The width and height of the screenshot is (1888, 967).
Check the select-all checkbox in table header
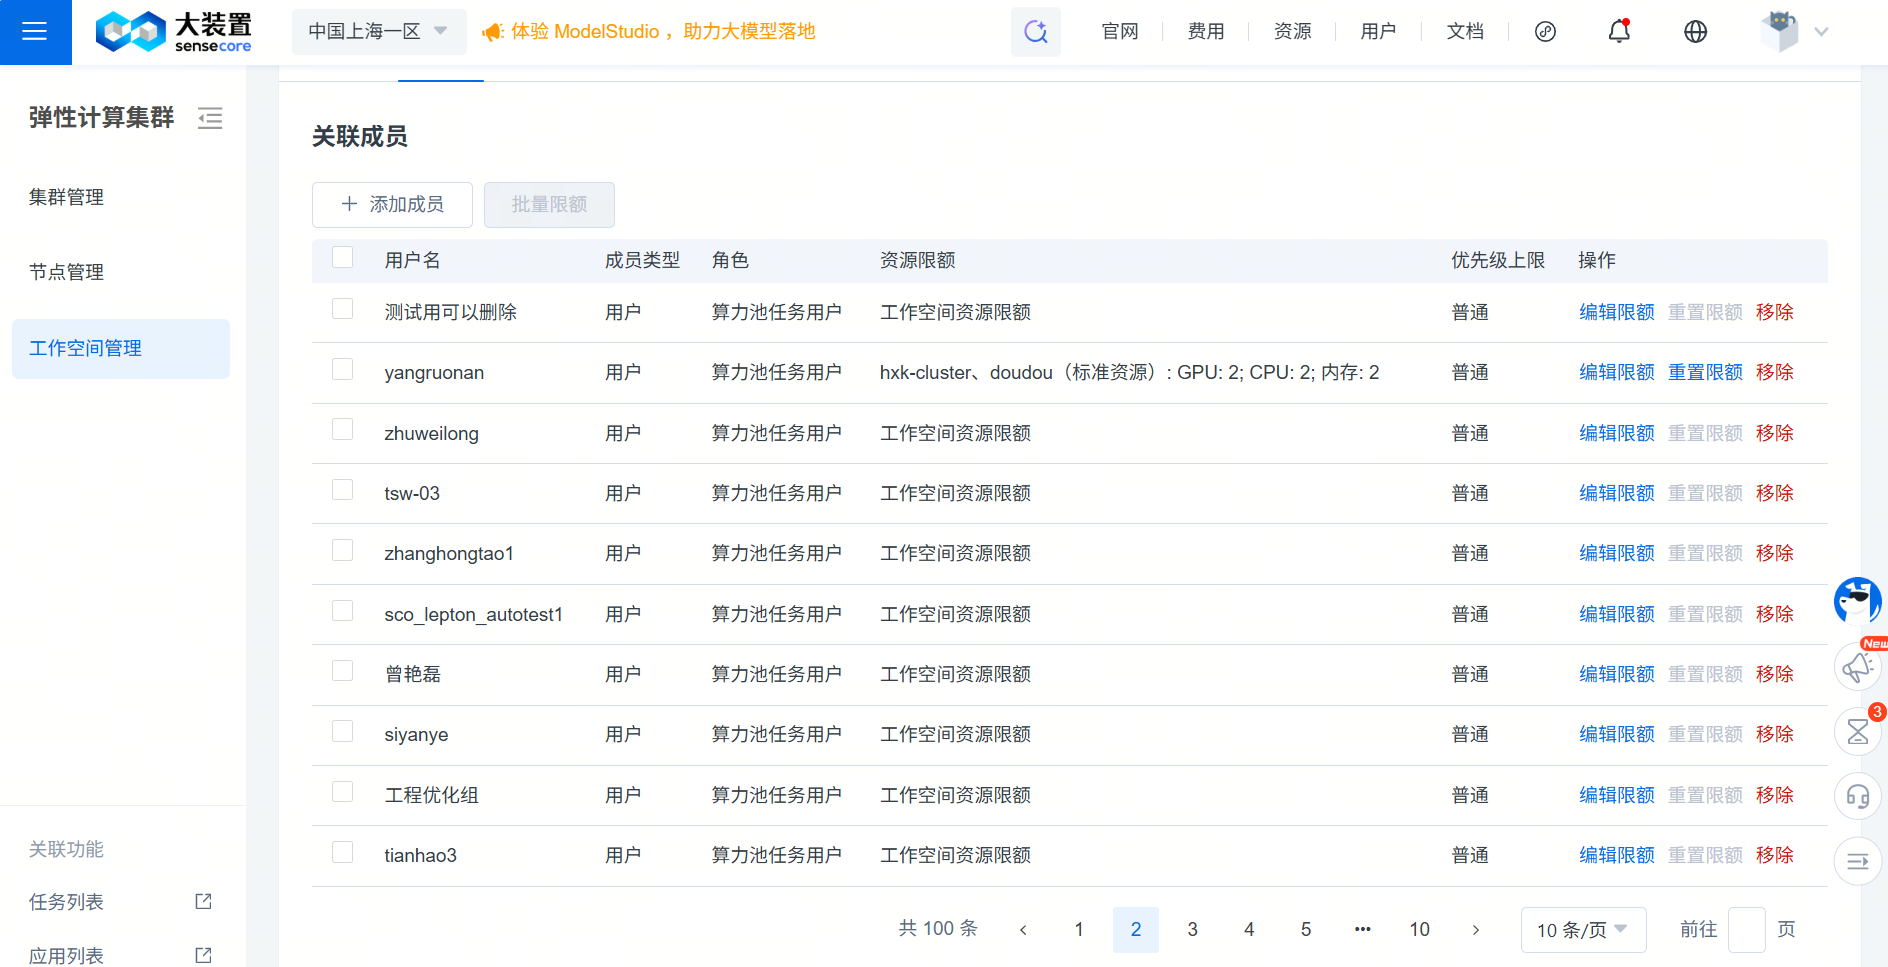point(343,258)
